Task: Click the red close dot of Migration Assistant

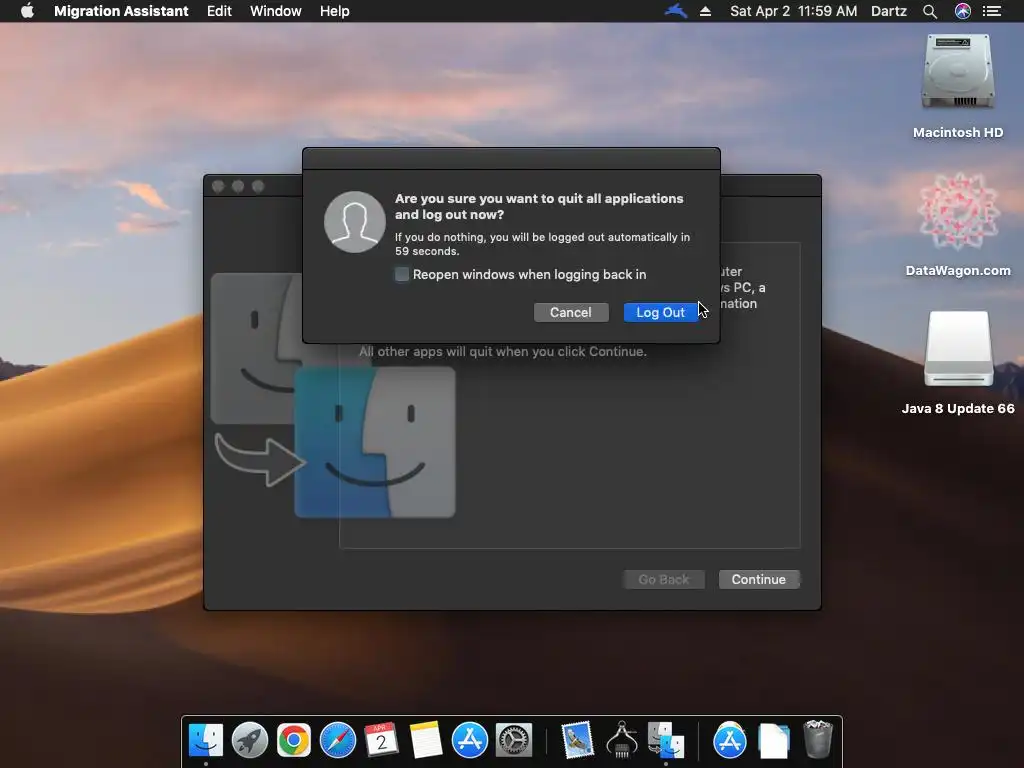Action: (x=218, y=187)
